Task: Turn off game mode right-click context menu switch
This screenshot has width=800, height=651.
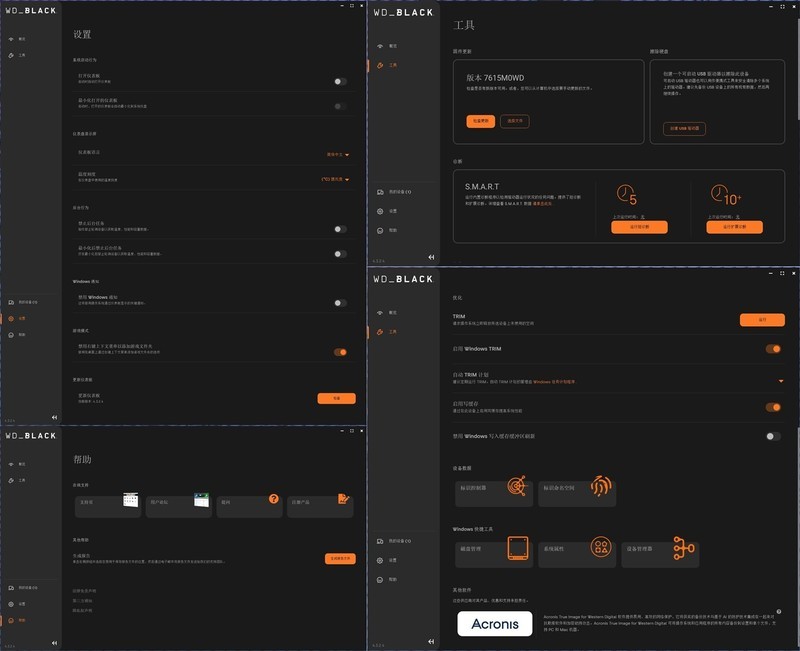Action: point(340,353)
